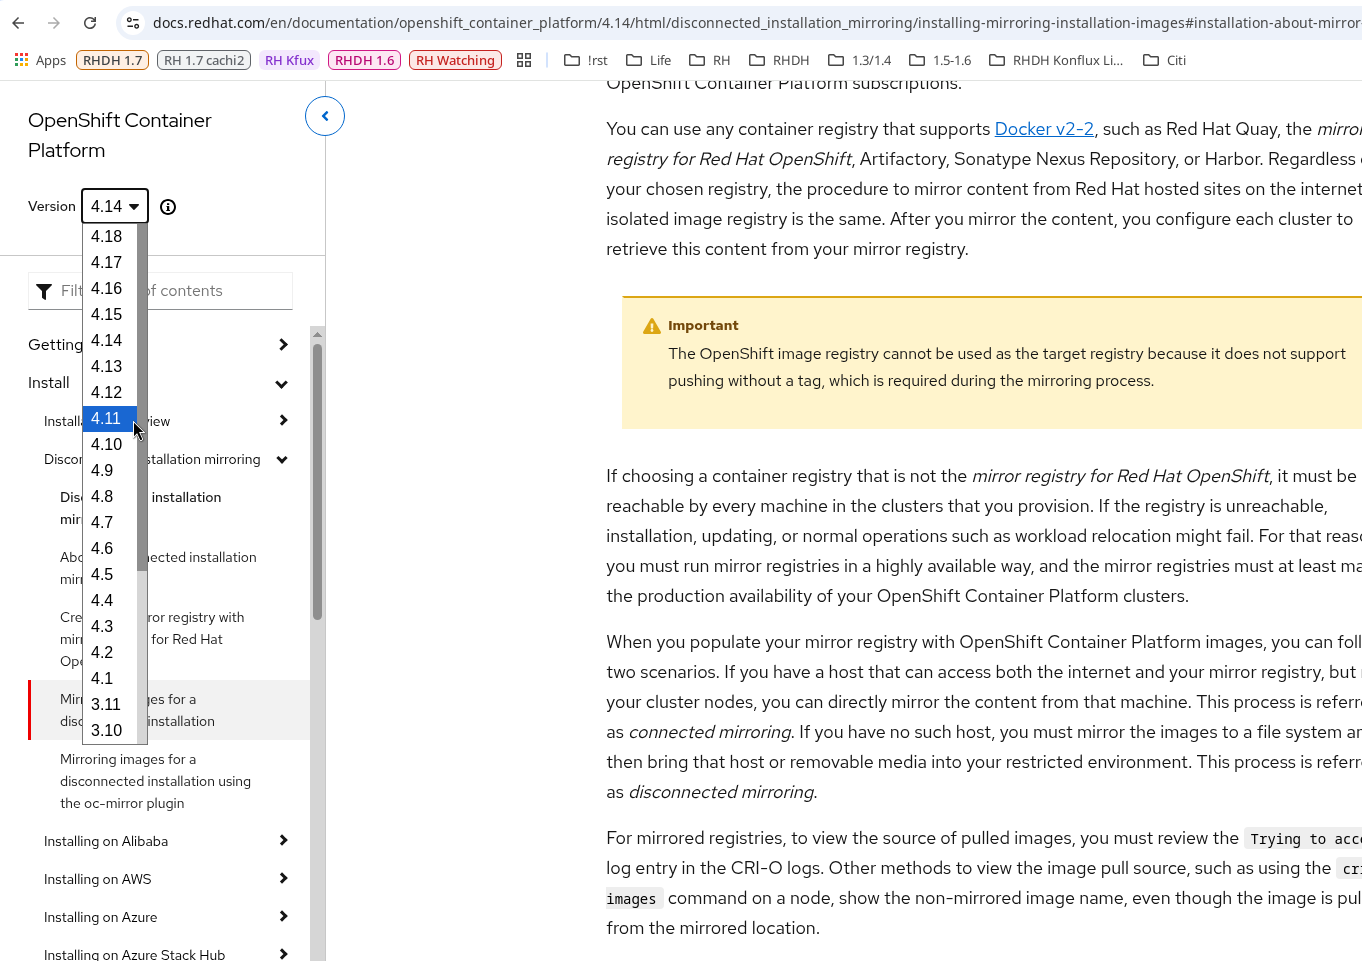
Task: Expand the Installing on AWS section
Action: [x=283, y=879]
